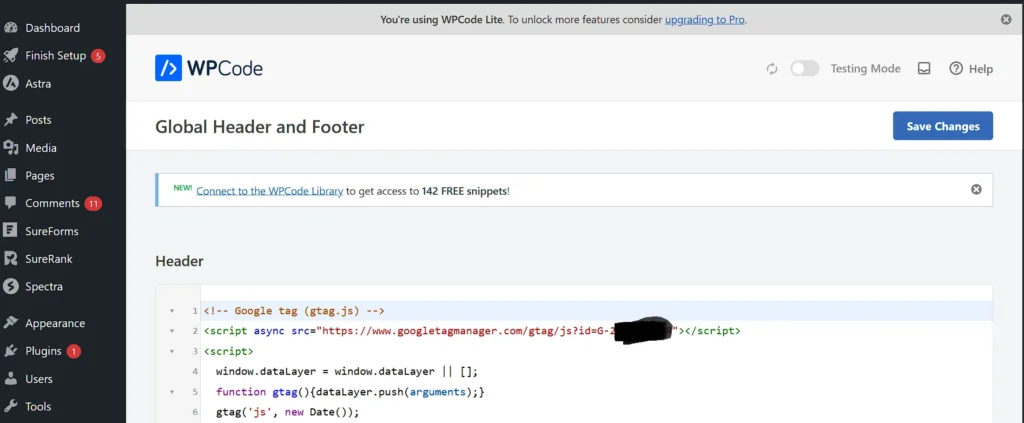
Task: Click the Comments speech bubble icon
Action: tap(10, 204)
